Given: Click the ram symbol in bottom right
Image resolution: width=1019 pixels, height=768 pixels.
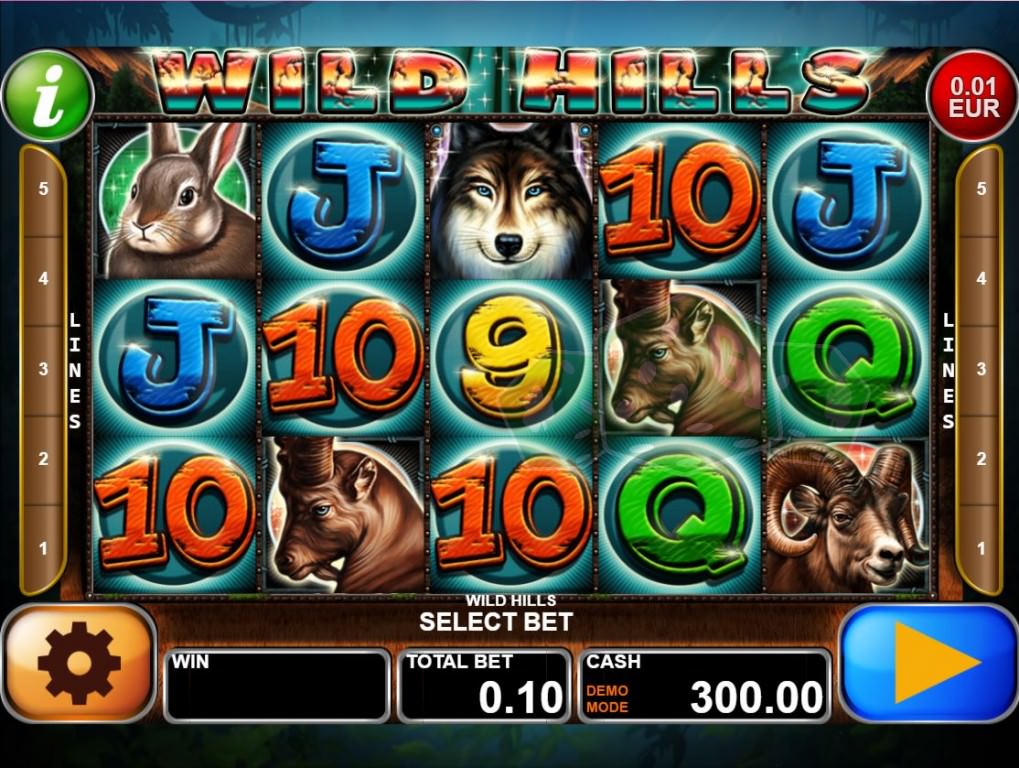Looking at the screenshot, I should (x=847, y=515).
